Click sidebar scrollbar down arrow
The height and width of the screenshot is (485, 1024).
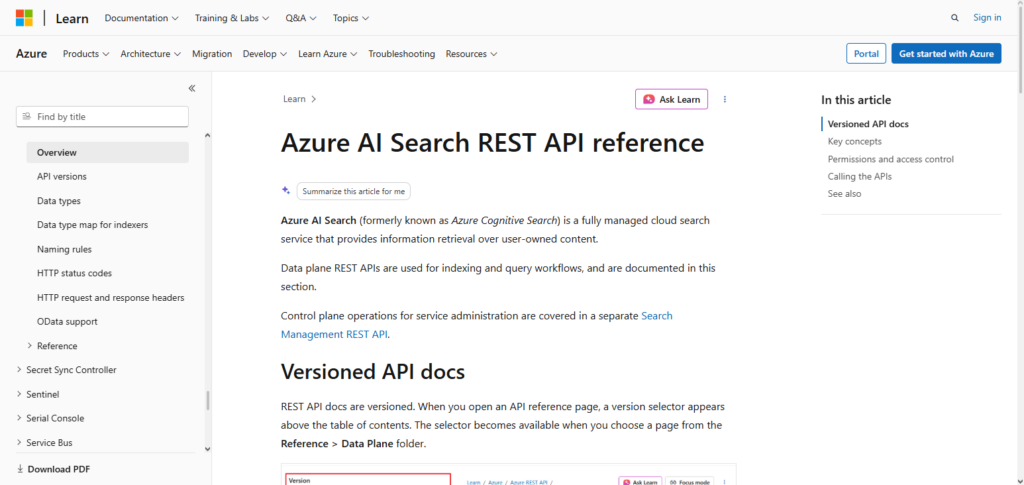click(x=208, y=448)
